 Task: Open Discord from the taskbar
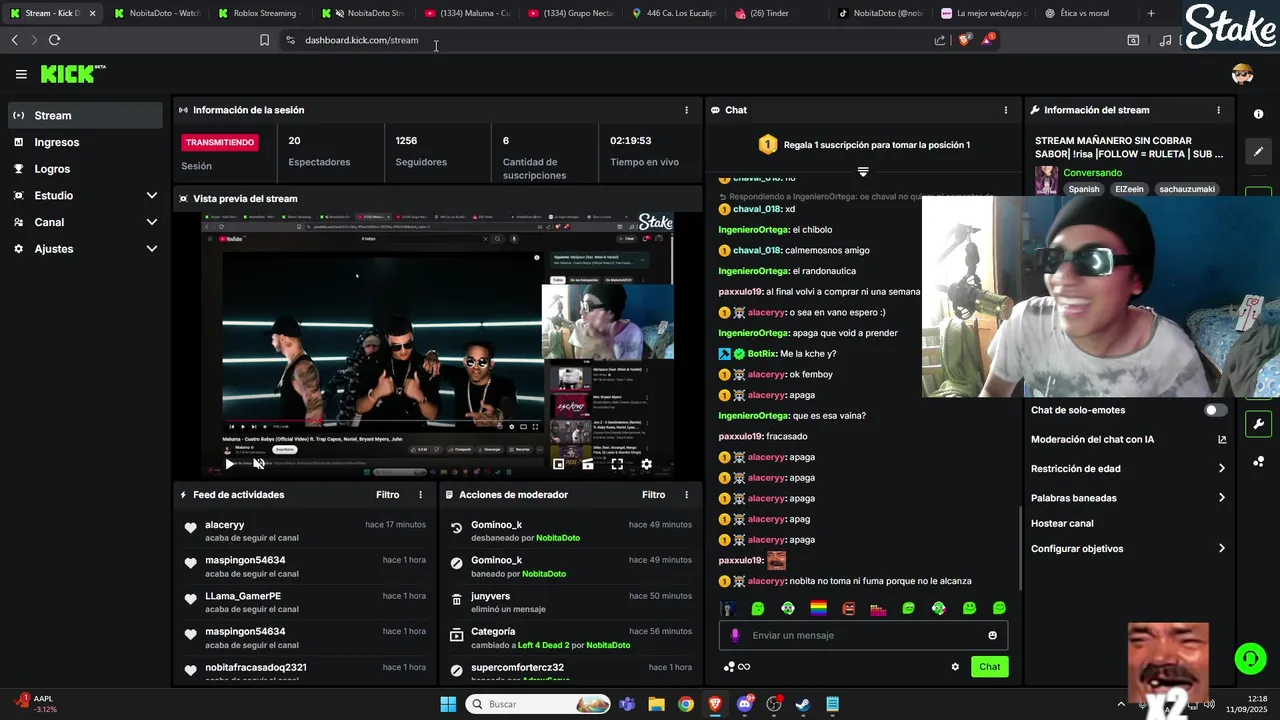coord(744,704)
